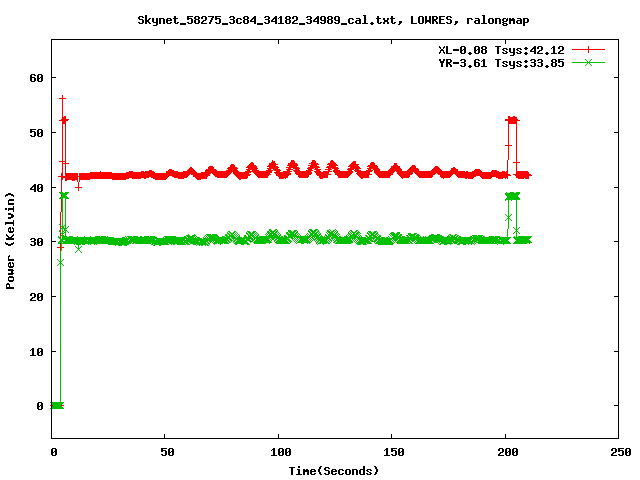Click the 20 tick label on the y-axis

point(36,297)
